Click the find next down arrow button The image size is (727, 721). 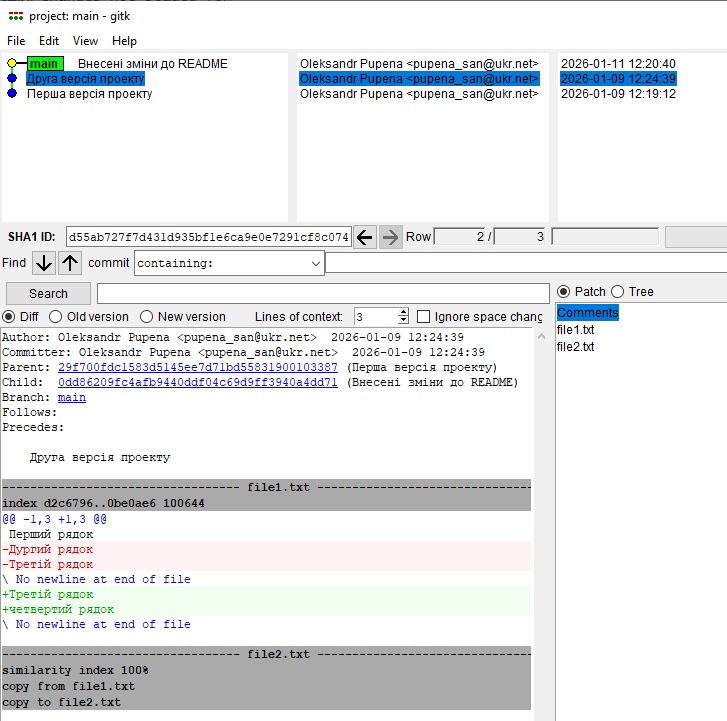43,263
